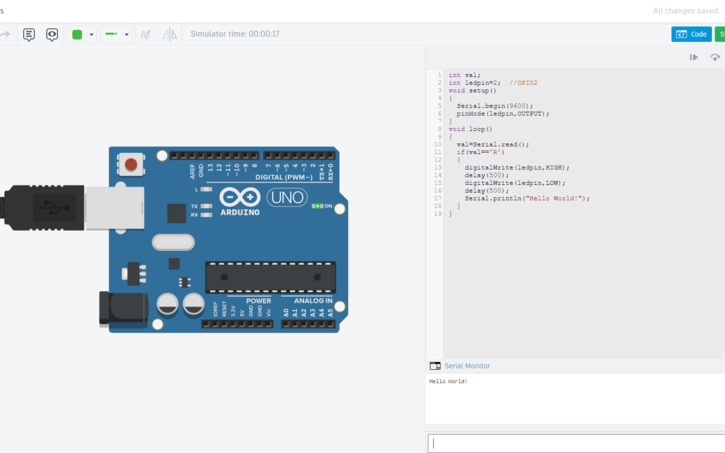Screen dimensions: 725x453
Task: Click the debugger resume play icon
Action: (x=693, y=58)
